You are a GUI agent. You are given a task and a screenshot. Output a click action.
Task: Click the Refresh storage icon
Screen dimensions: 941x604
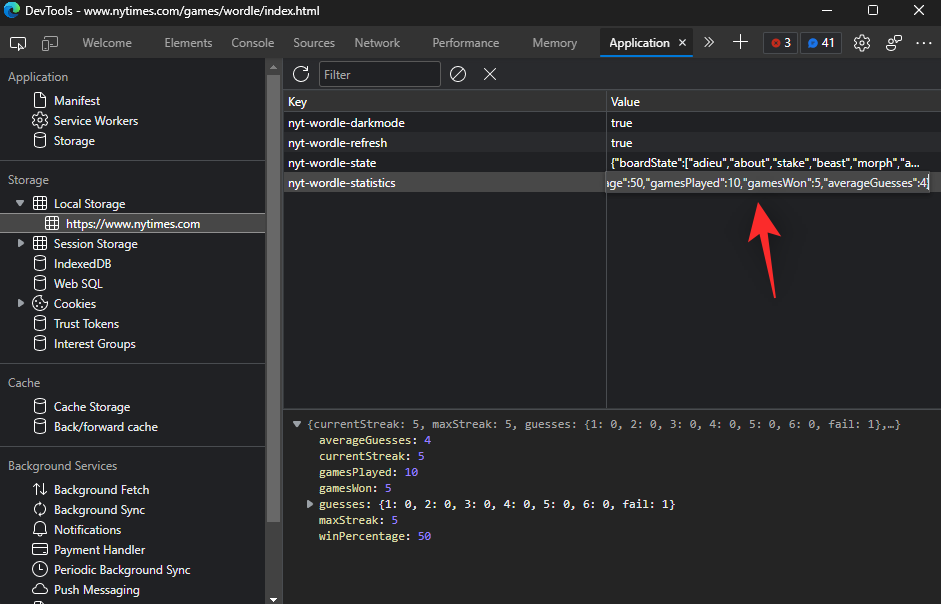pyautogui.click(x=300, y=74)
